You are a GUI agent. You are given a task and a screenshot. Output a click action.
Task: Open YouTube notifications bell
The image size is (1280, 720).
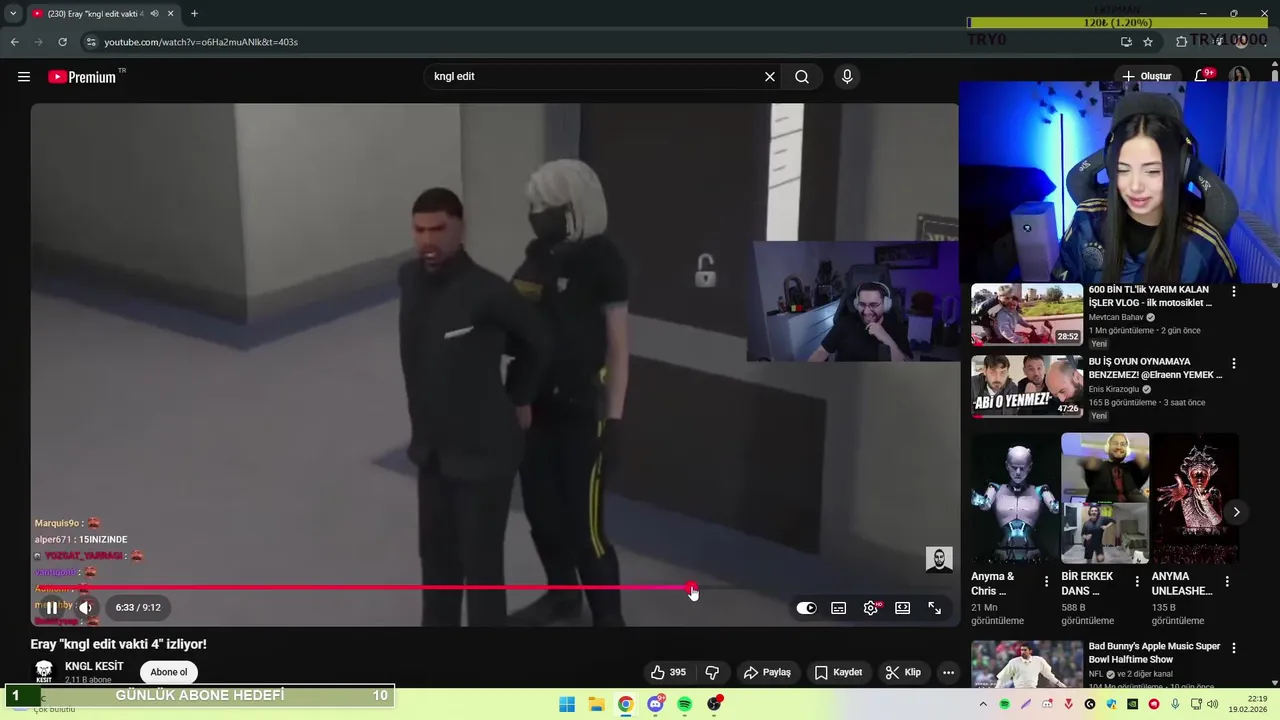(1202, 77)
